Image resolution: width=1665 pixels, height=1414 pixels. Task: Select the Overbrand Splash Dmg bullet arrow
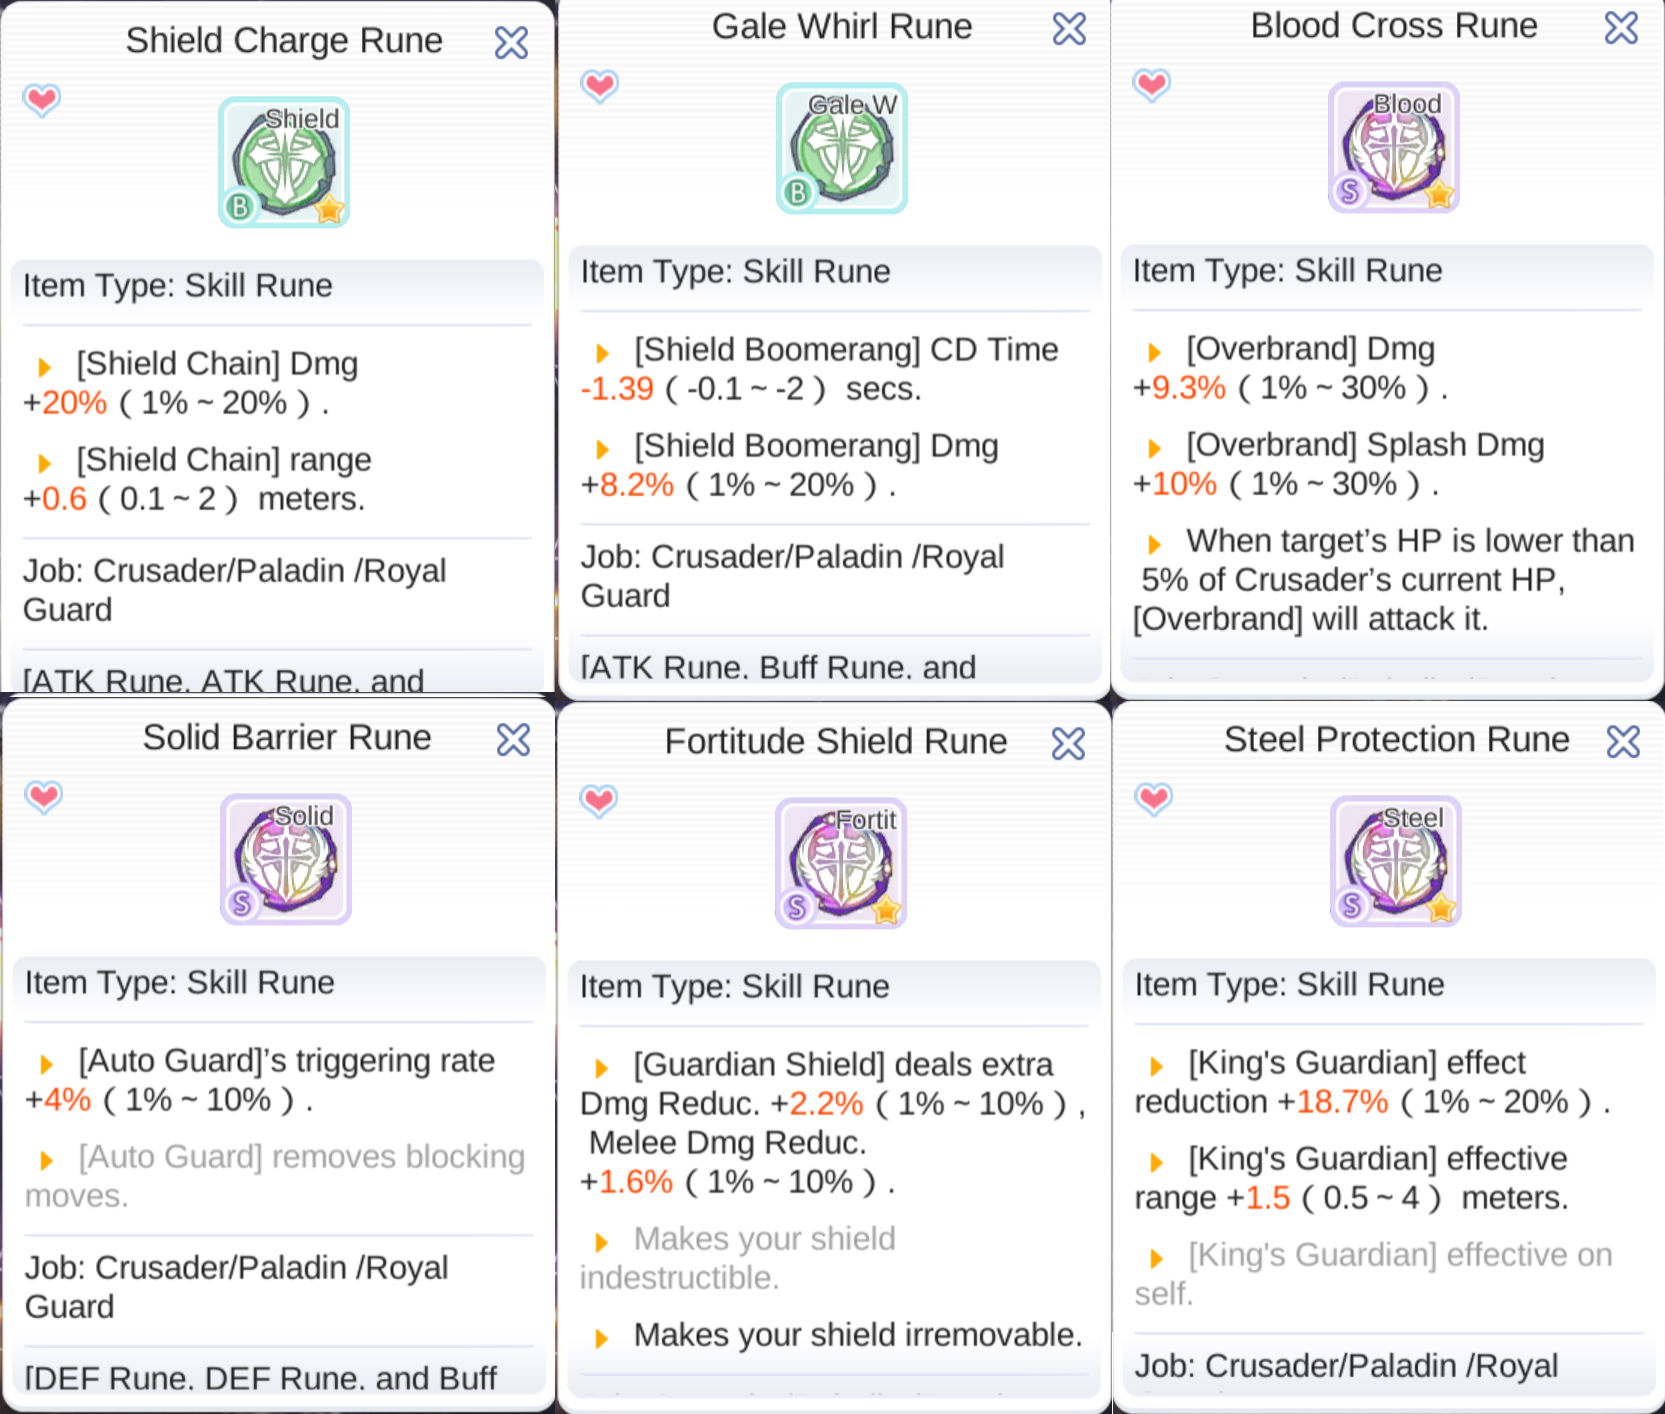click(x=1155, y=448)
